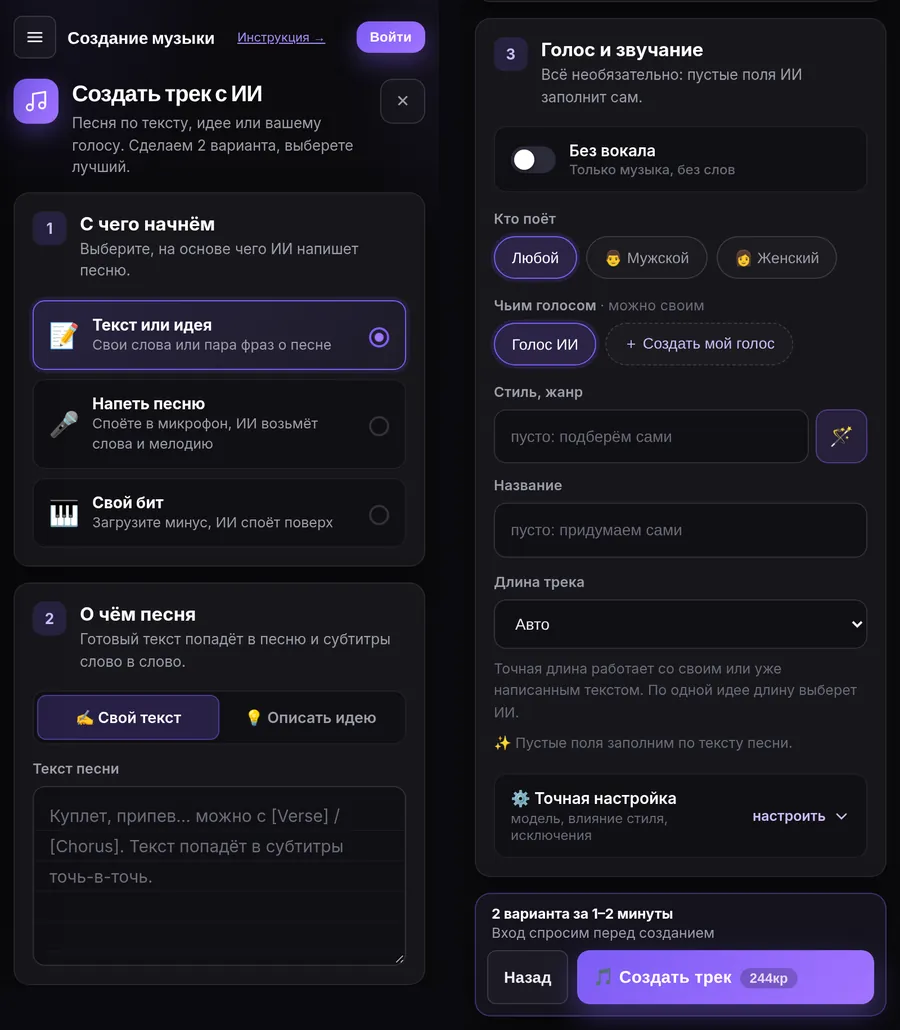Close the track creation panel
Screen dimensions: 900x1030
tap(403, 101)
